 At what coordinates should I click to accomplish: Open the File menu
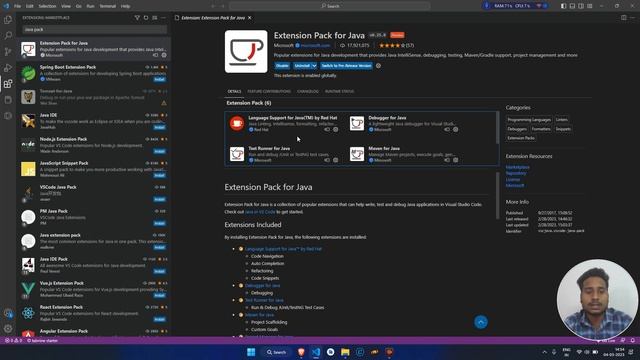[17, 6]
